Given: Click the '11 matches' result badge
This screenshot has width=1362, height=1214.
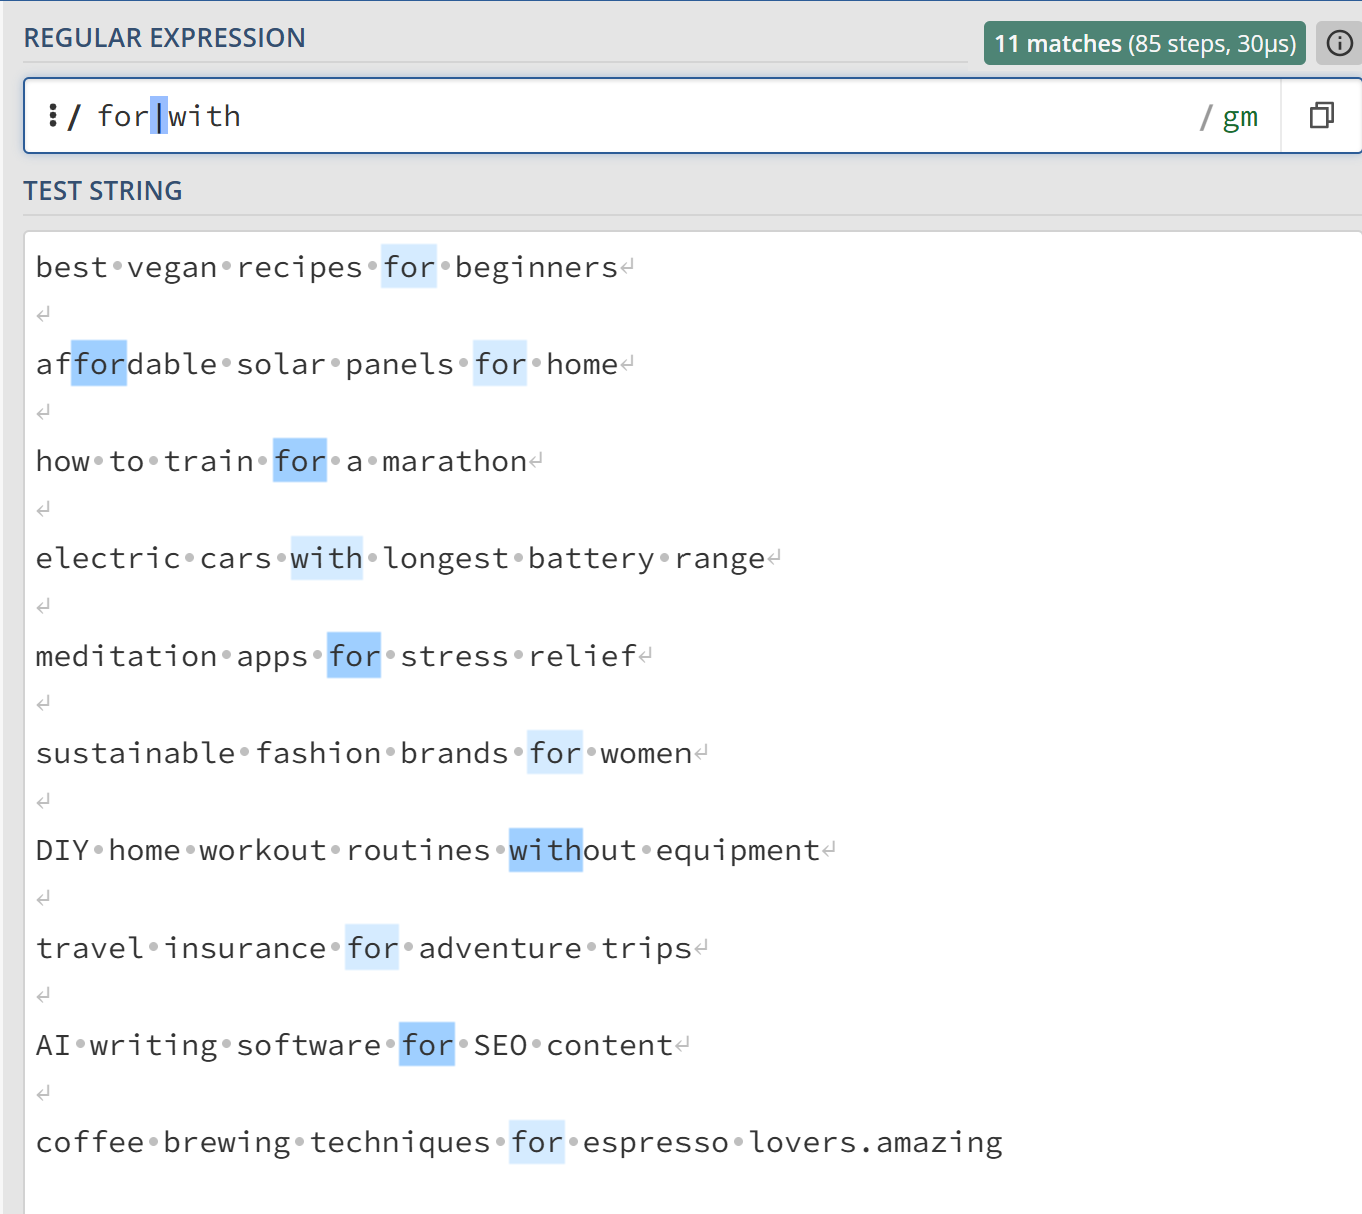Looking at the screenshot, I should pyautogui.click(x=1144, y=43).
